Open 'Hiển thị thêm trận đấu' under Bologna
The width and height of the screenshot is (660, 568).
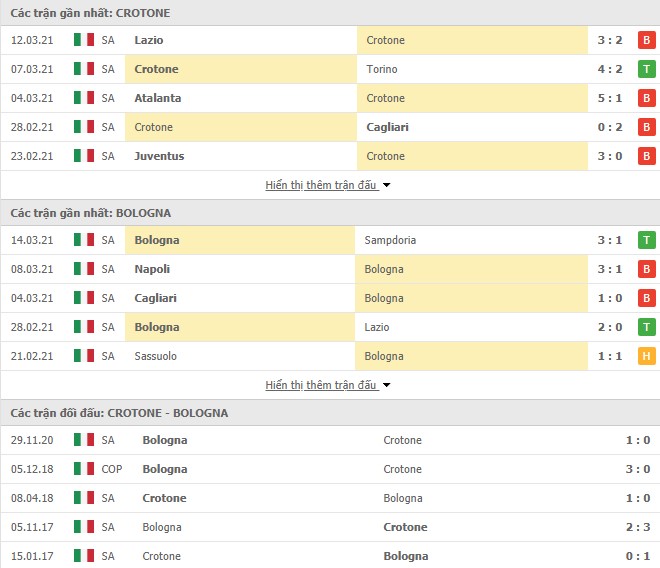(x=321, y=385)
